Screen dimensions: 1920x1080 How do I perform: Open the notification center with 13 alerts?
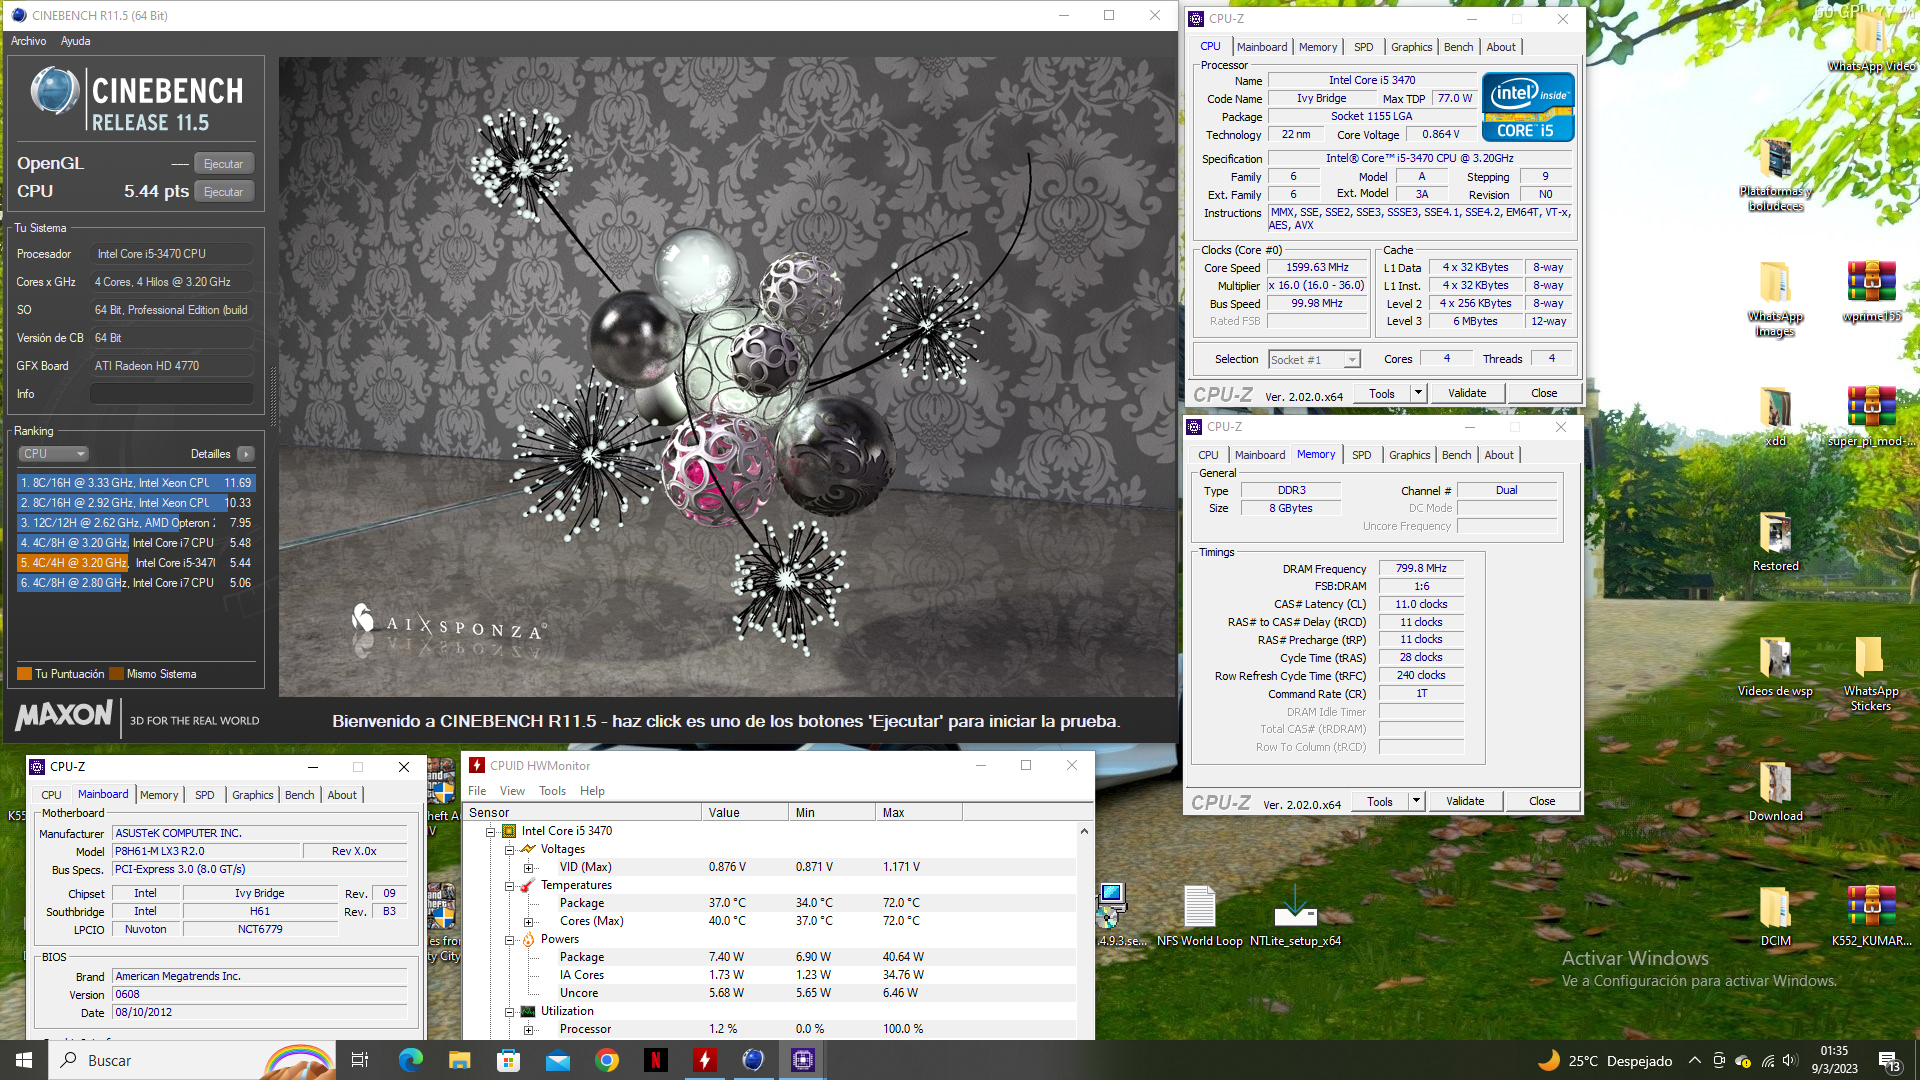tap(1889, 1061)
